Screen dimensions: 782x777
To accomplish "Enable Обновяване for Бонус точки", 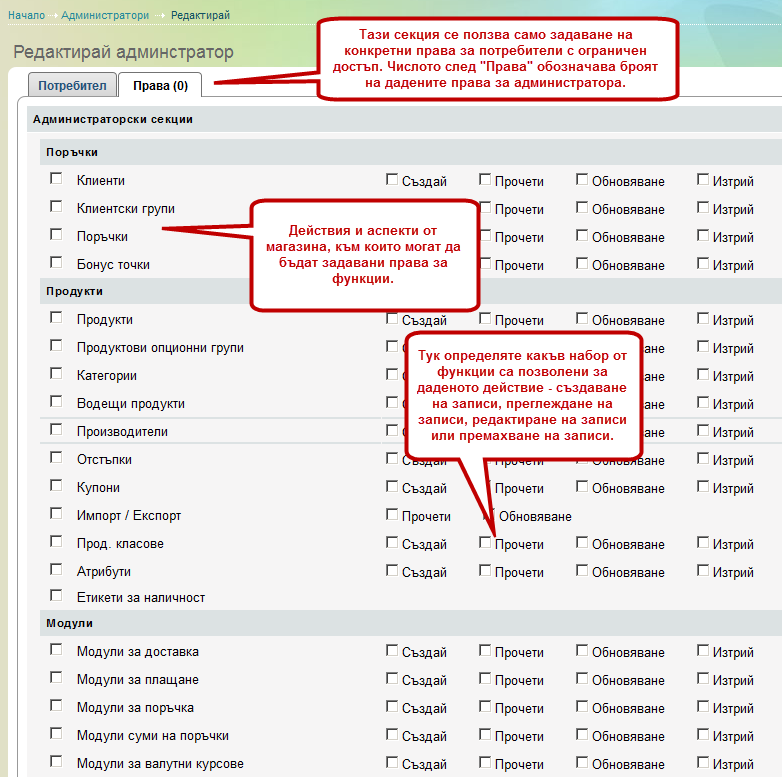I will 582,264.
